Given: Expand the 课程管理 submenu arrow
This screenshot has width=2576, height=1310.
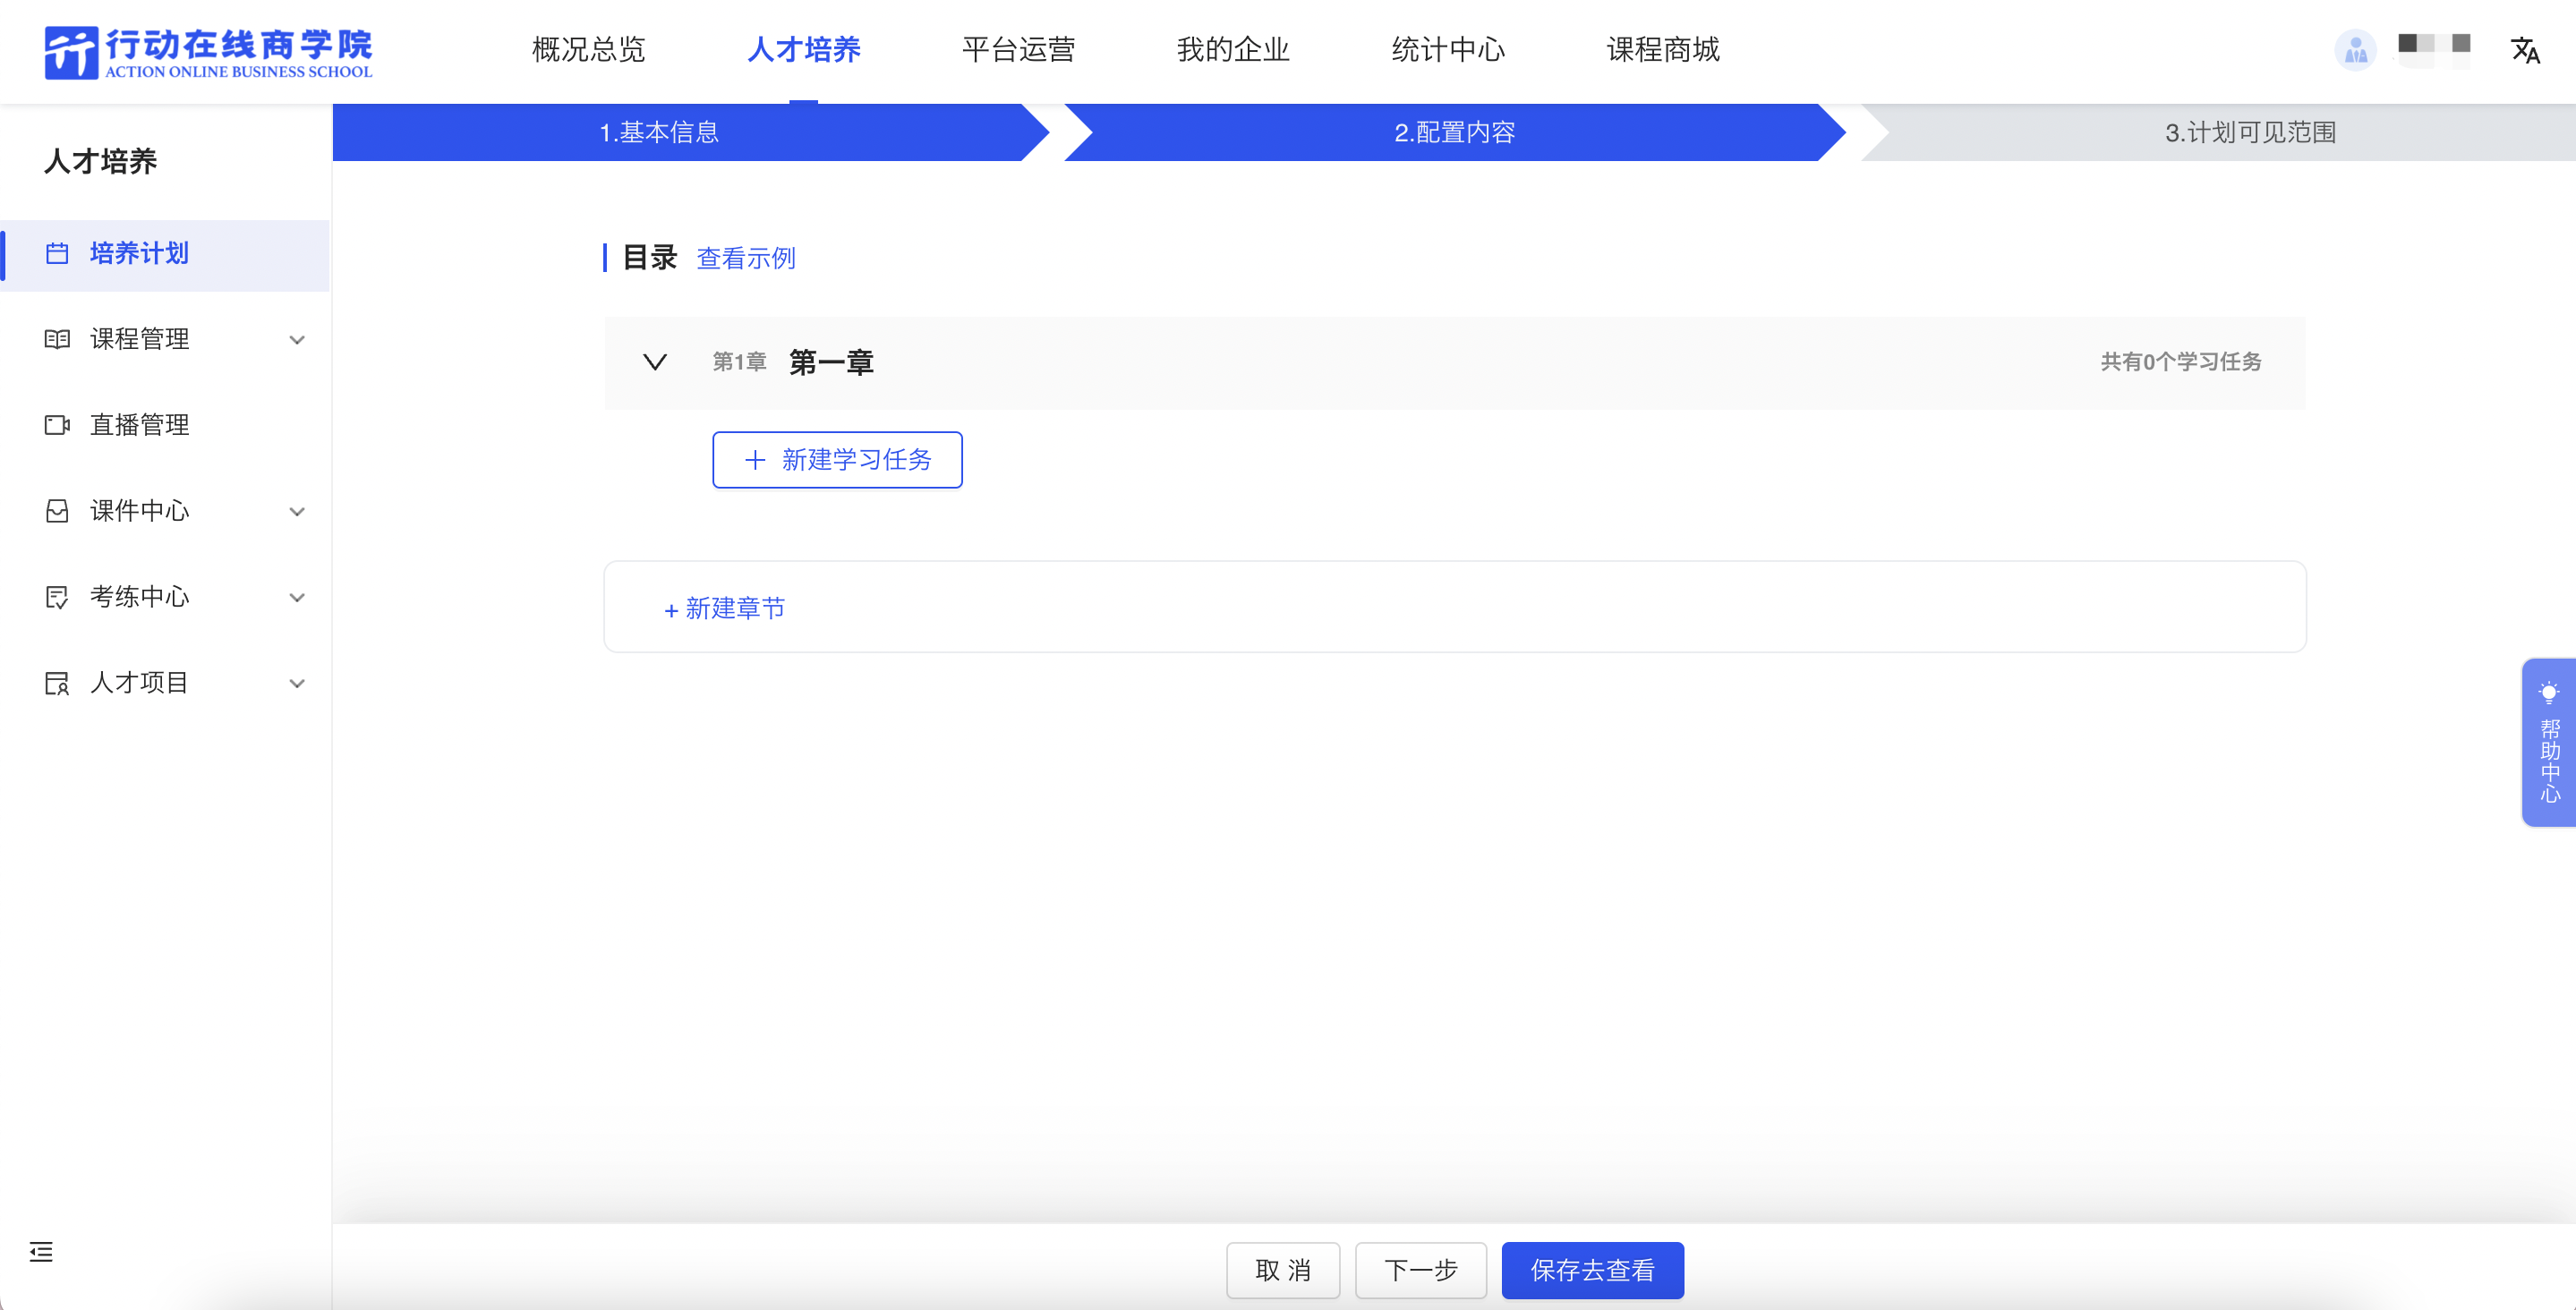Looking at the screenshot, I should click(297, 340).
